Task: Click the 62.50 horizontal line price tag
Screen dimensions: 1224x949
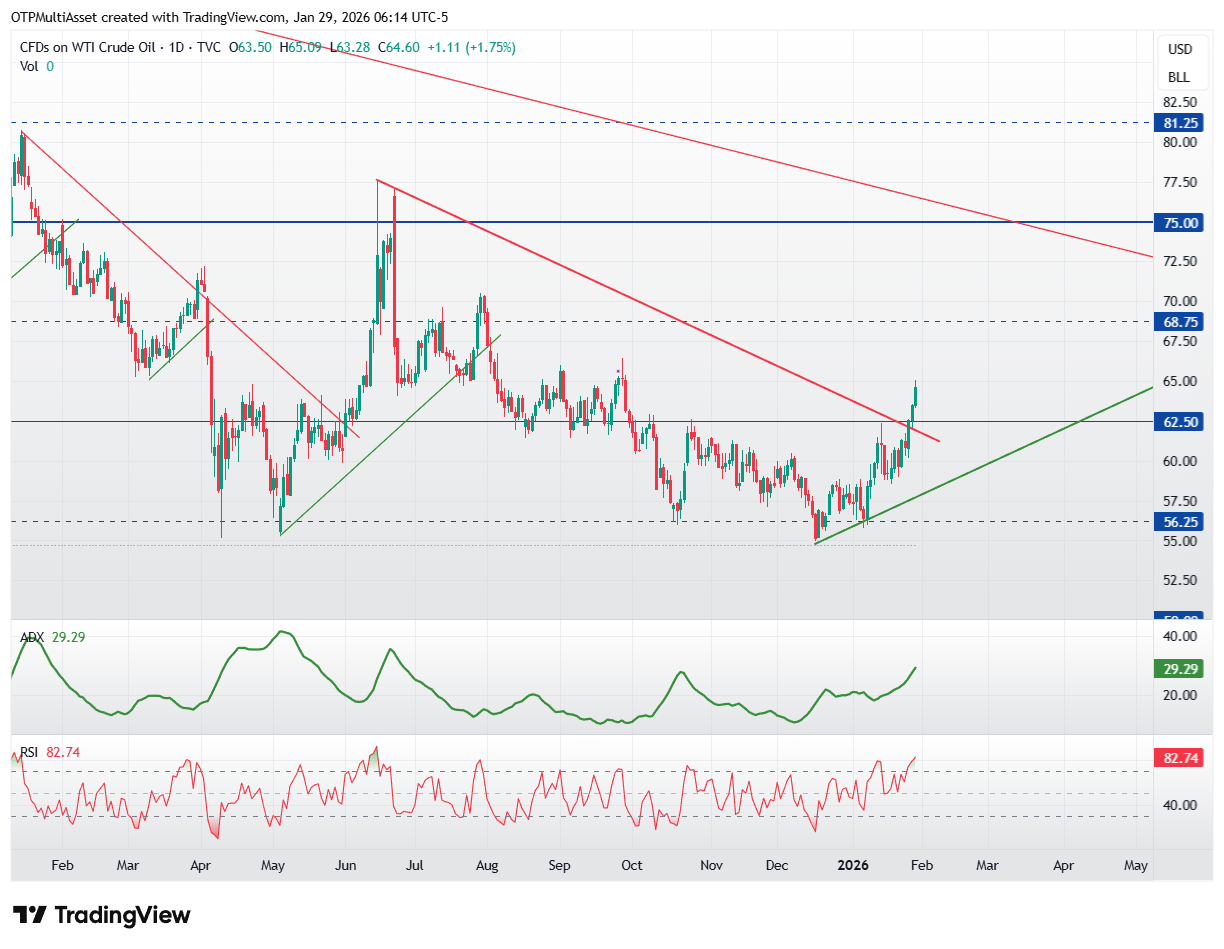Action: 1181,422
